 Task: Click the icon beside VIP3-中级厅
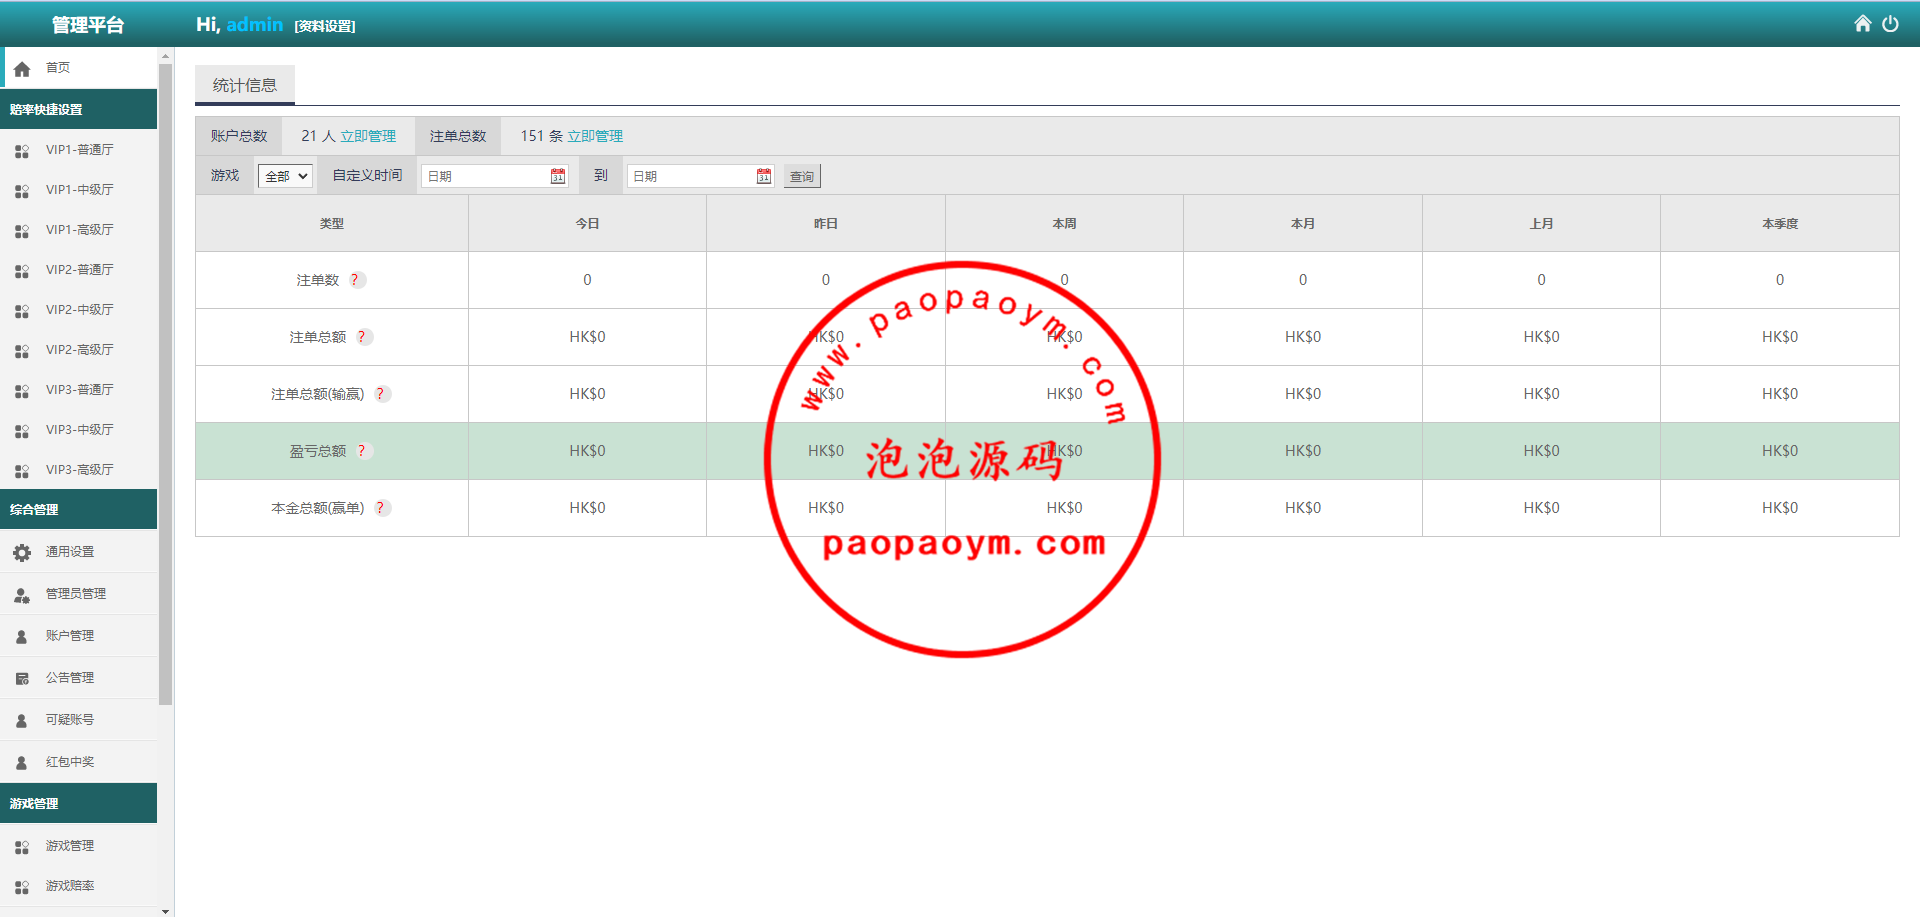pyautogui.click(x=22, y=431)
